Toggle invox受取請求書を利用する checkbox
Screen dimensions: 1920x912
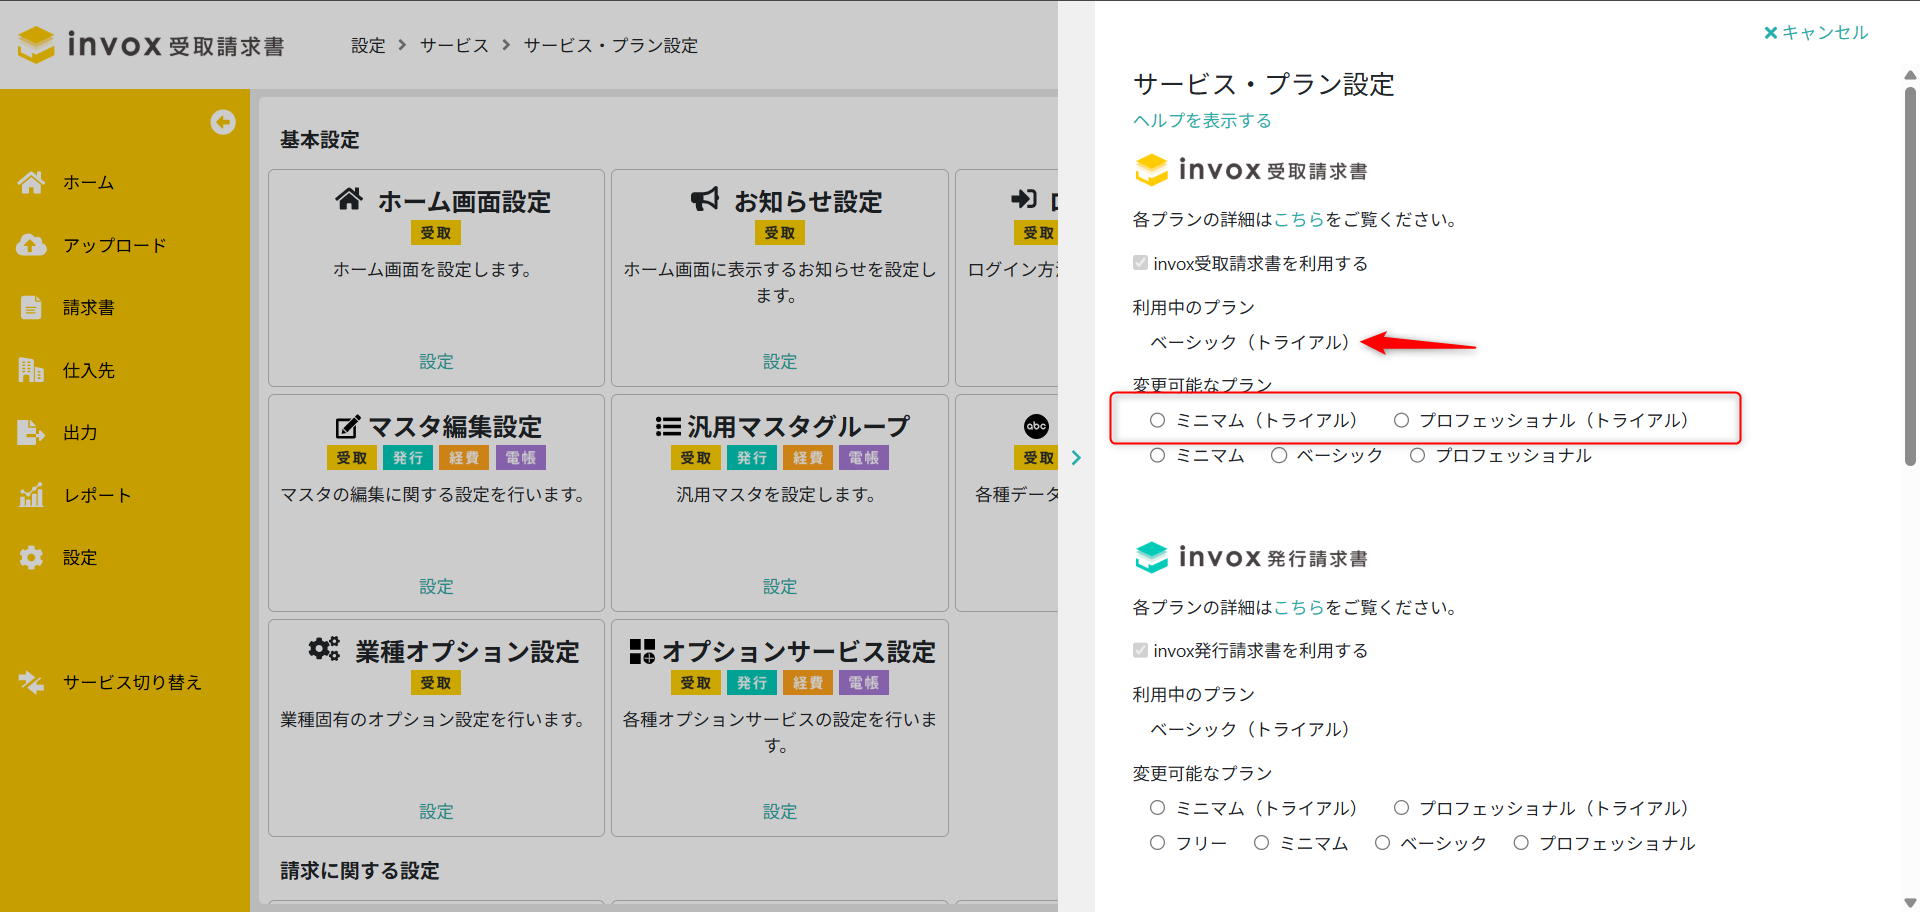(x=1140, y=263)
